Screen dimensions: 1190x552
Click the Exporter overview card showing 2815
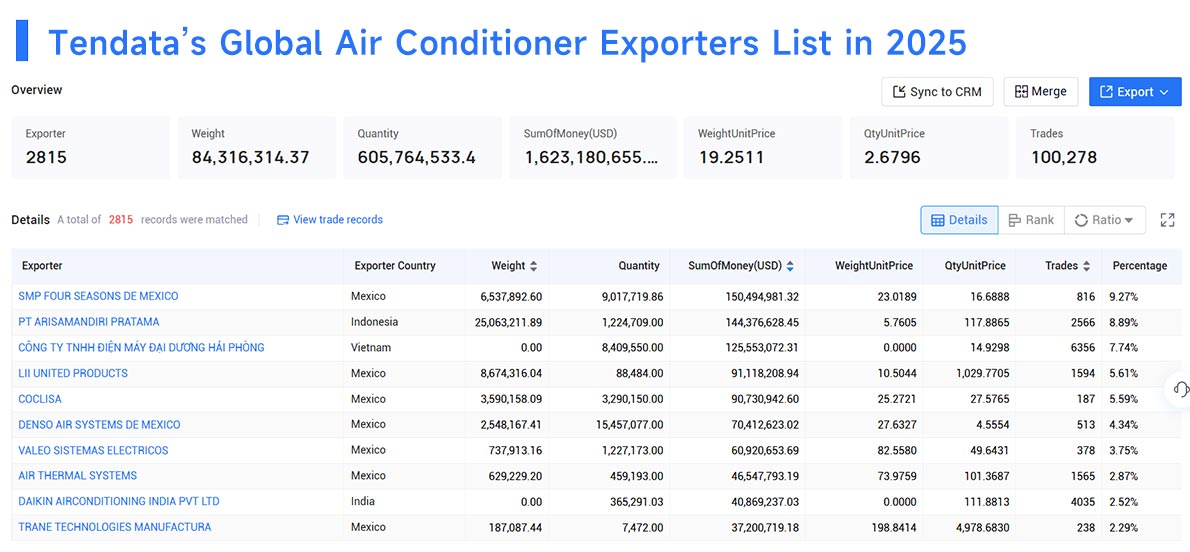[90, 148]
